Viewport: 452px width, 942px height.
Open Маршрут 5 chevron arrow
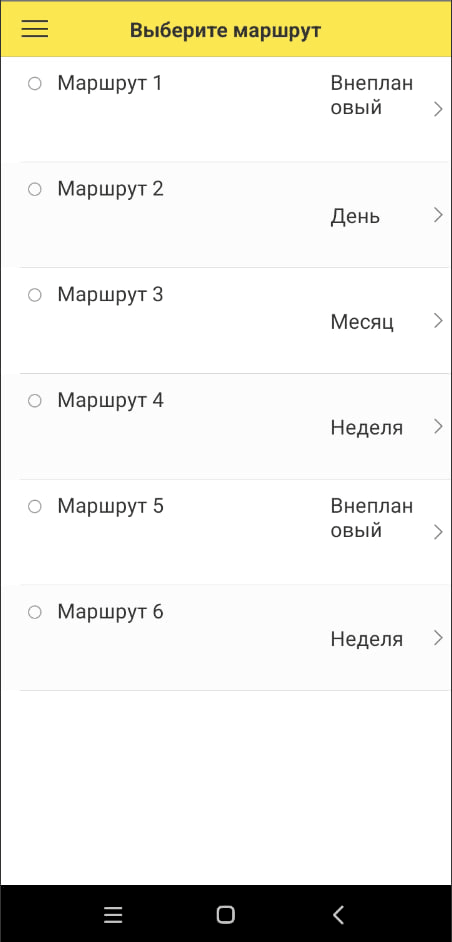point(438,532)
